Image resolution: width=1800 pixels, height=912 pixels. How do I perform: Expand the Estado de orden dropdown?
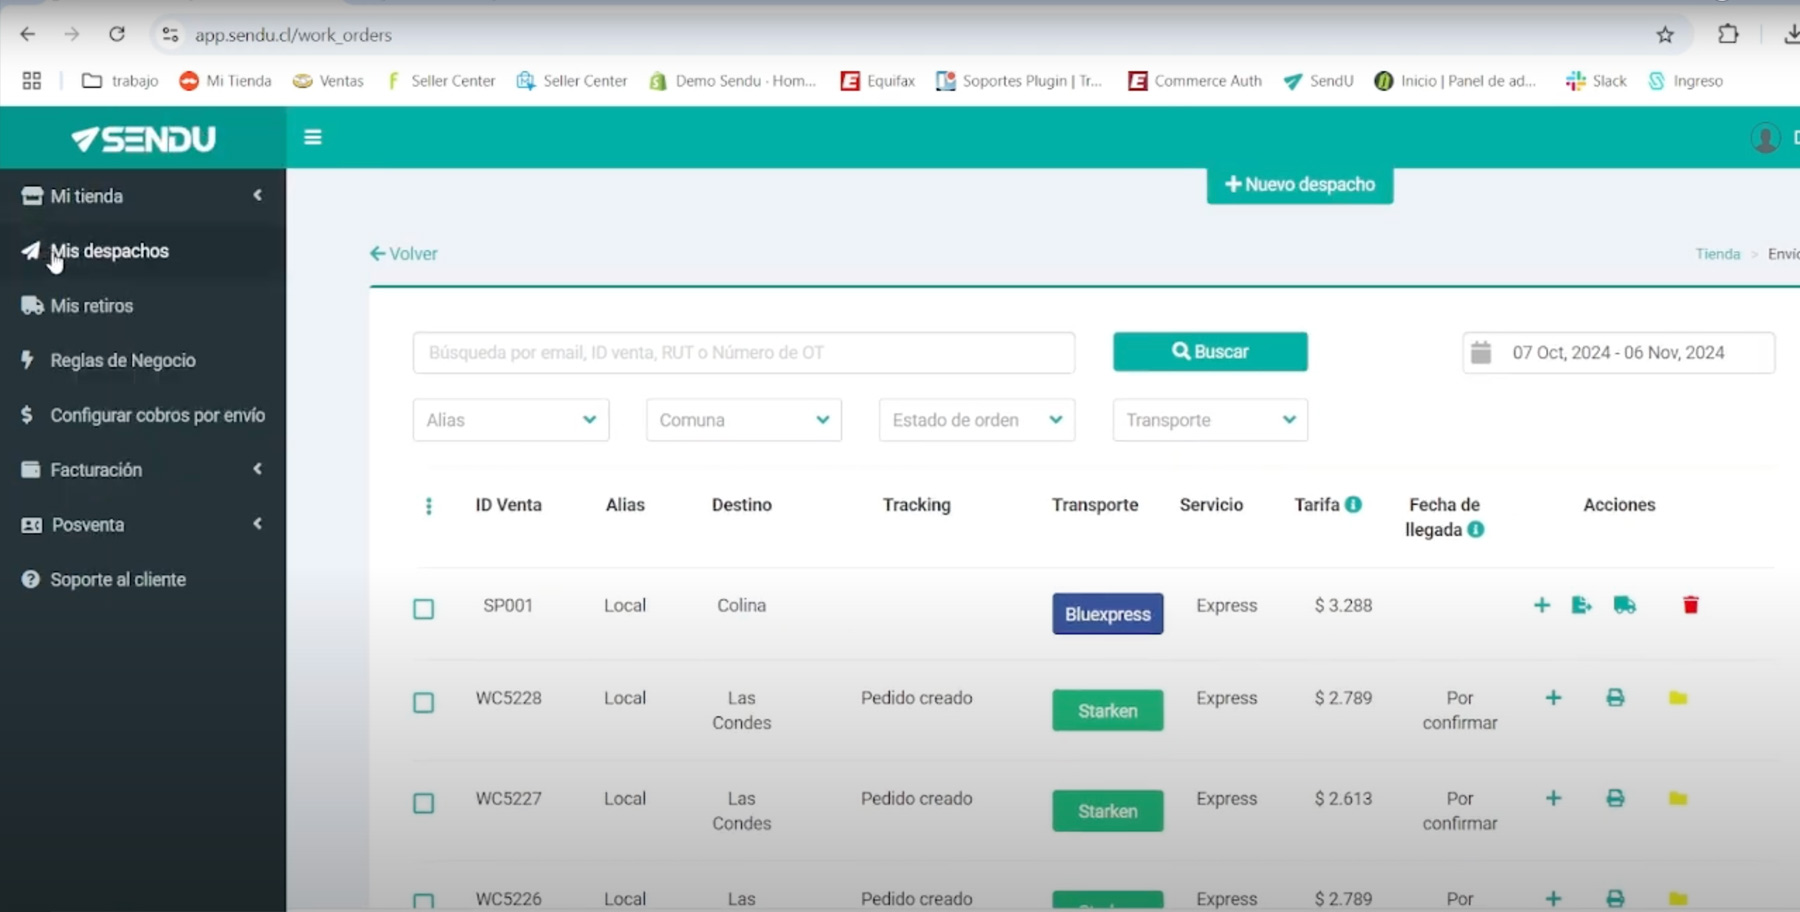click(x=976, y=420)
